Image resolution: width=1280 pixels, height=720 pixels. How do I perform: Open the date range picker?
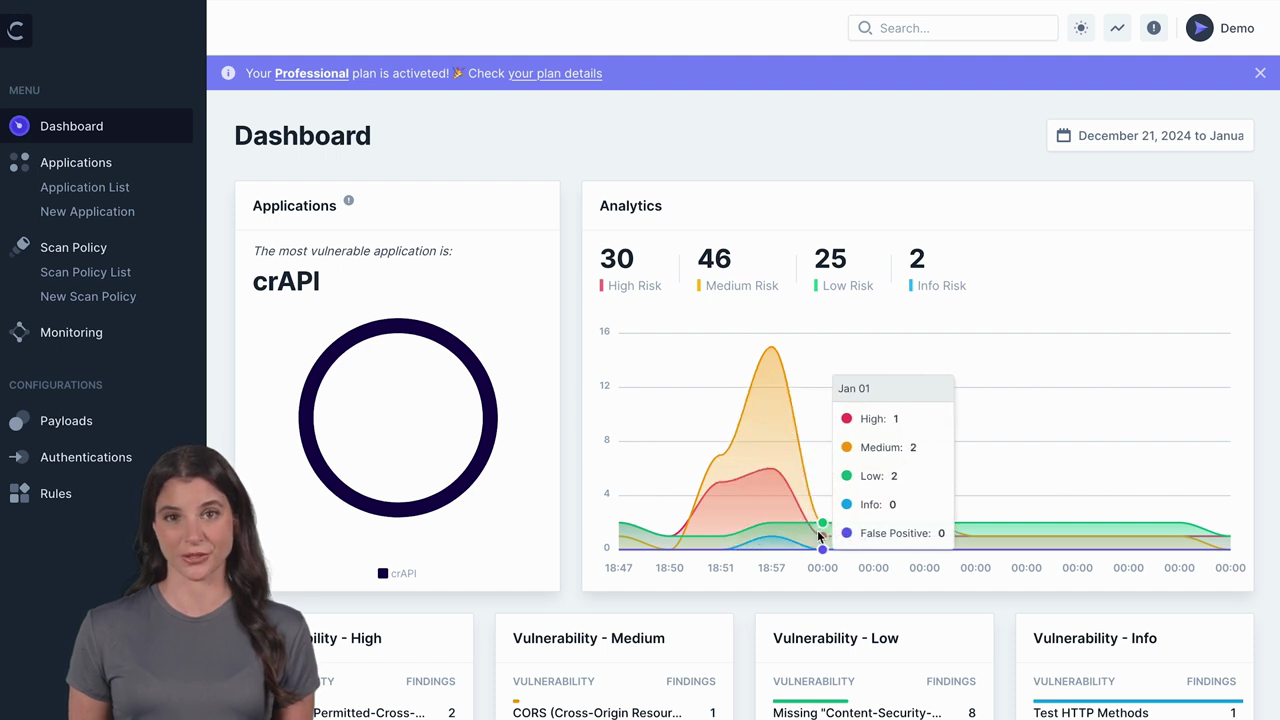1150,135
